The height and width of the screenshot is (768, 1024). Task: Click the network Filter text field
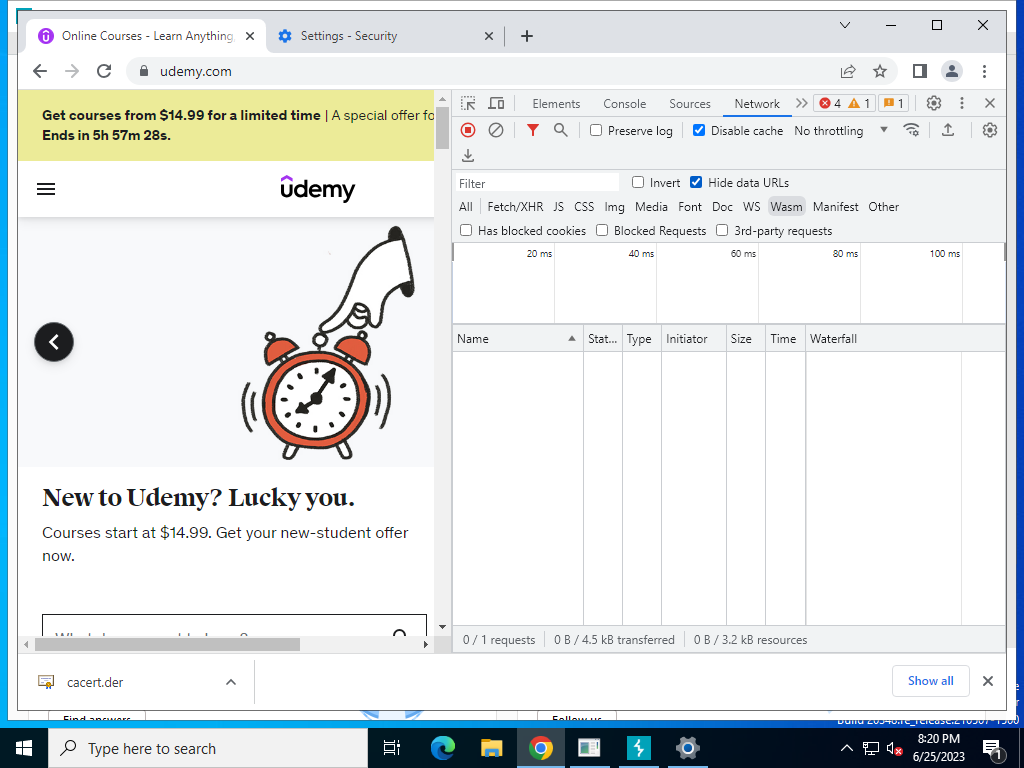(x=537, y=183)
